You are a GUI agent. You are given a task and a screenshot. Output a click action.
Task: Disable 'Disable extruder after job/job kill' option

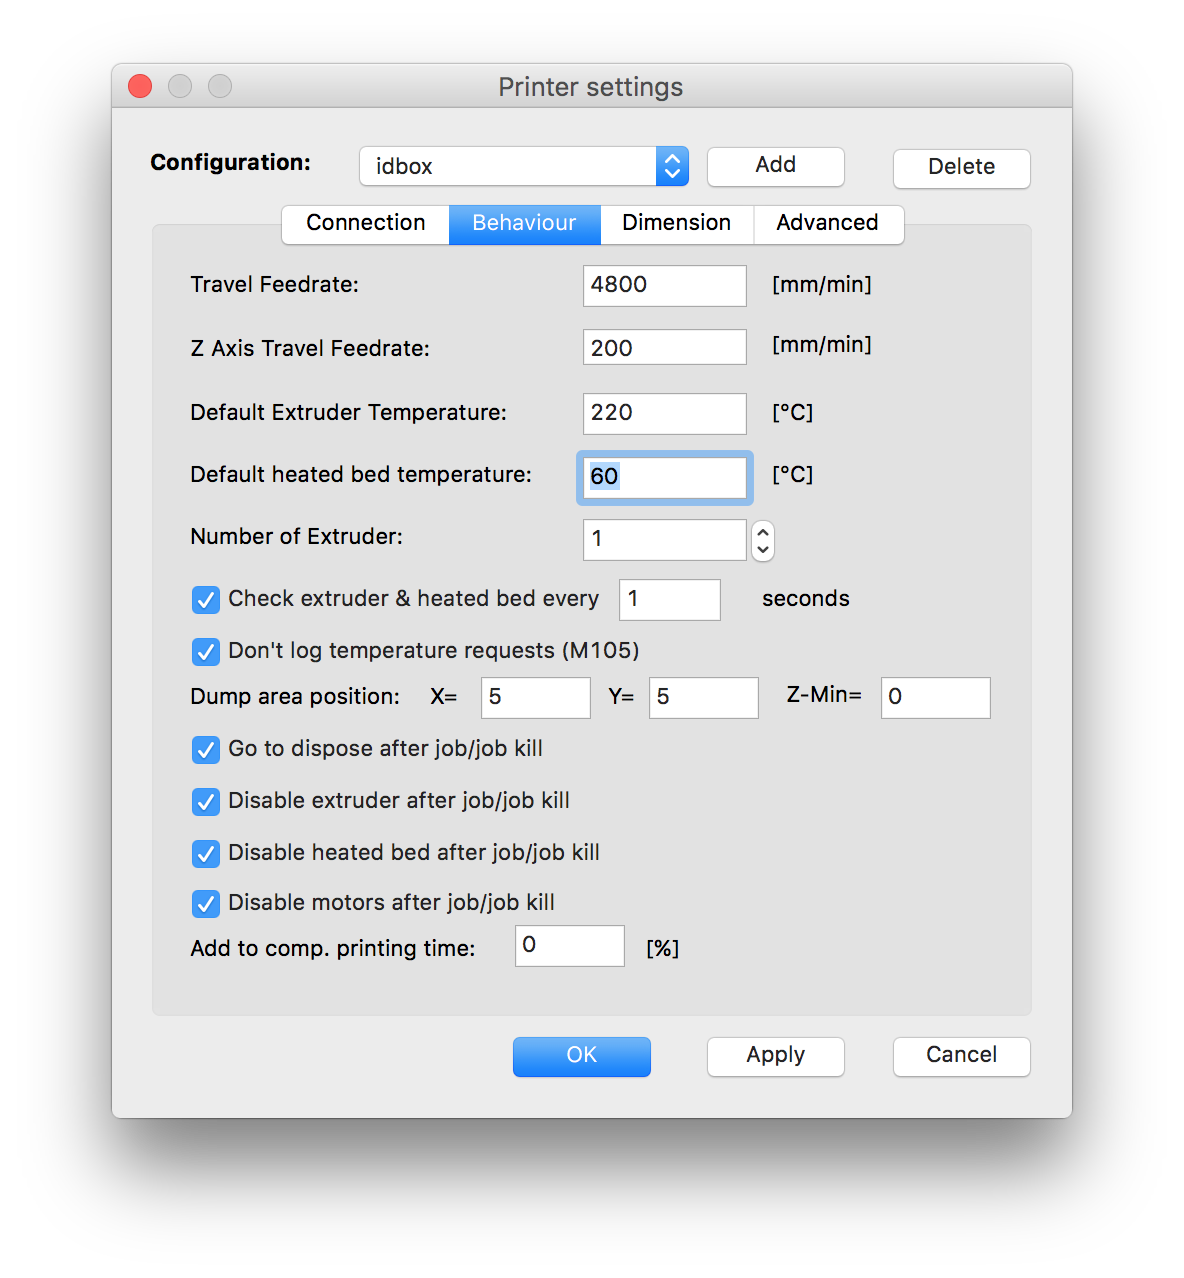tap(206, 802)
